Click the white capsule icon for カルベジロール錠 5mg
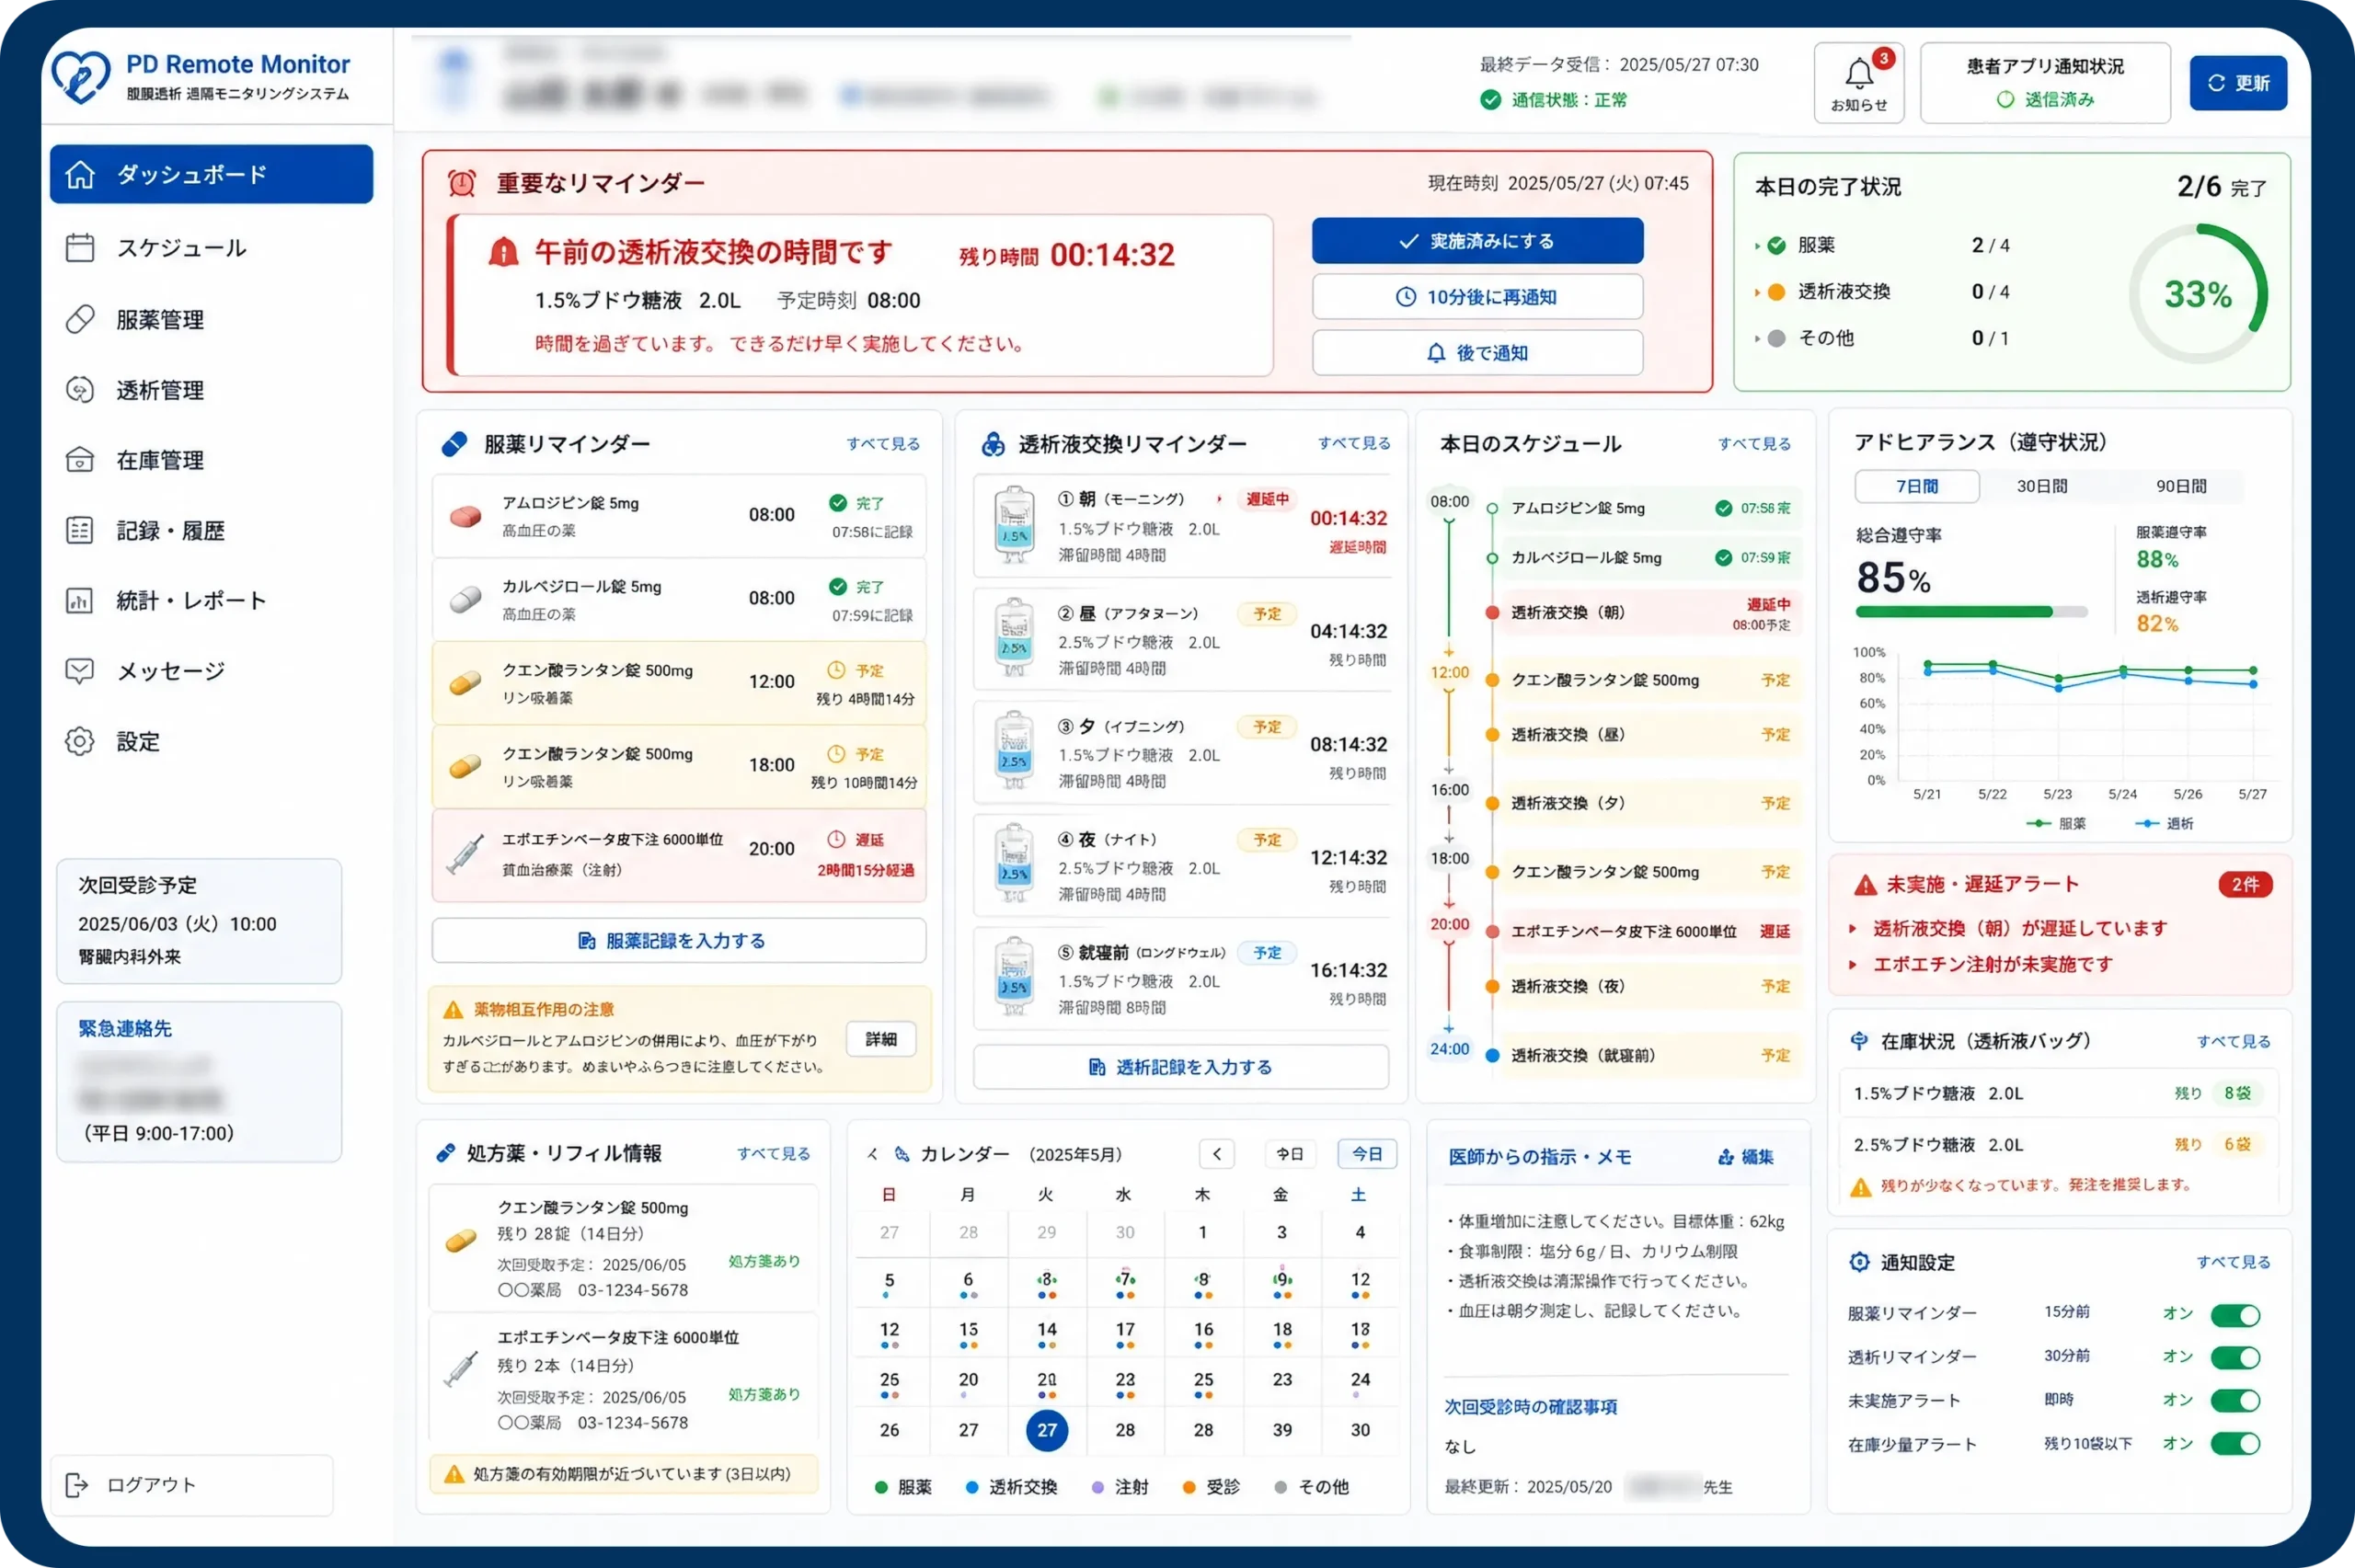This screenshot has width=2355, height=1568. 465,600
